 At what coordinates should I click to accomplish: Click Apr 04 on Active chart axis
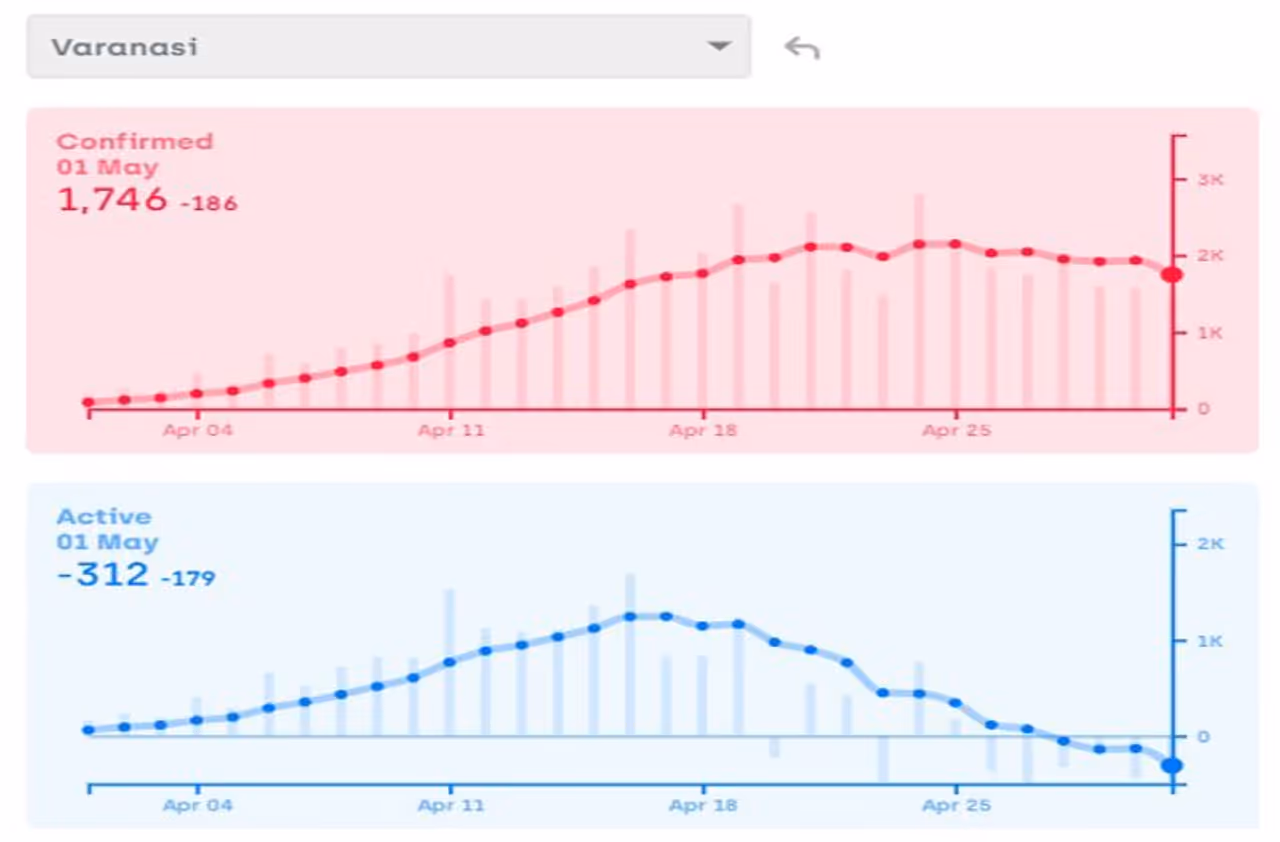(197, 805)
